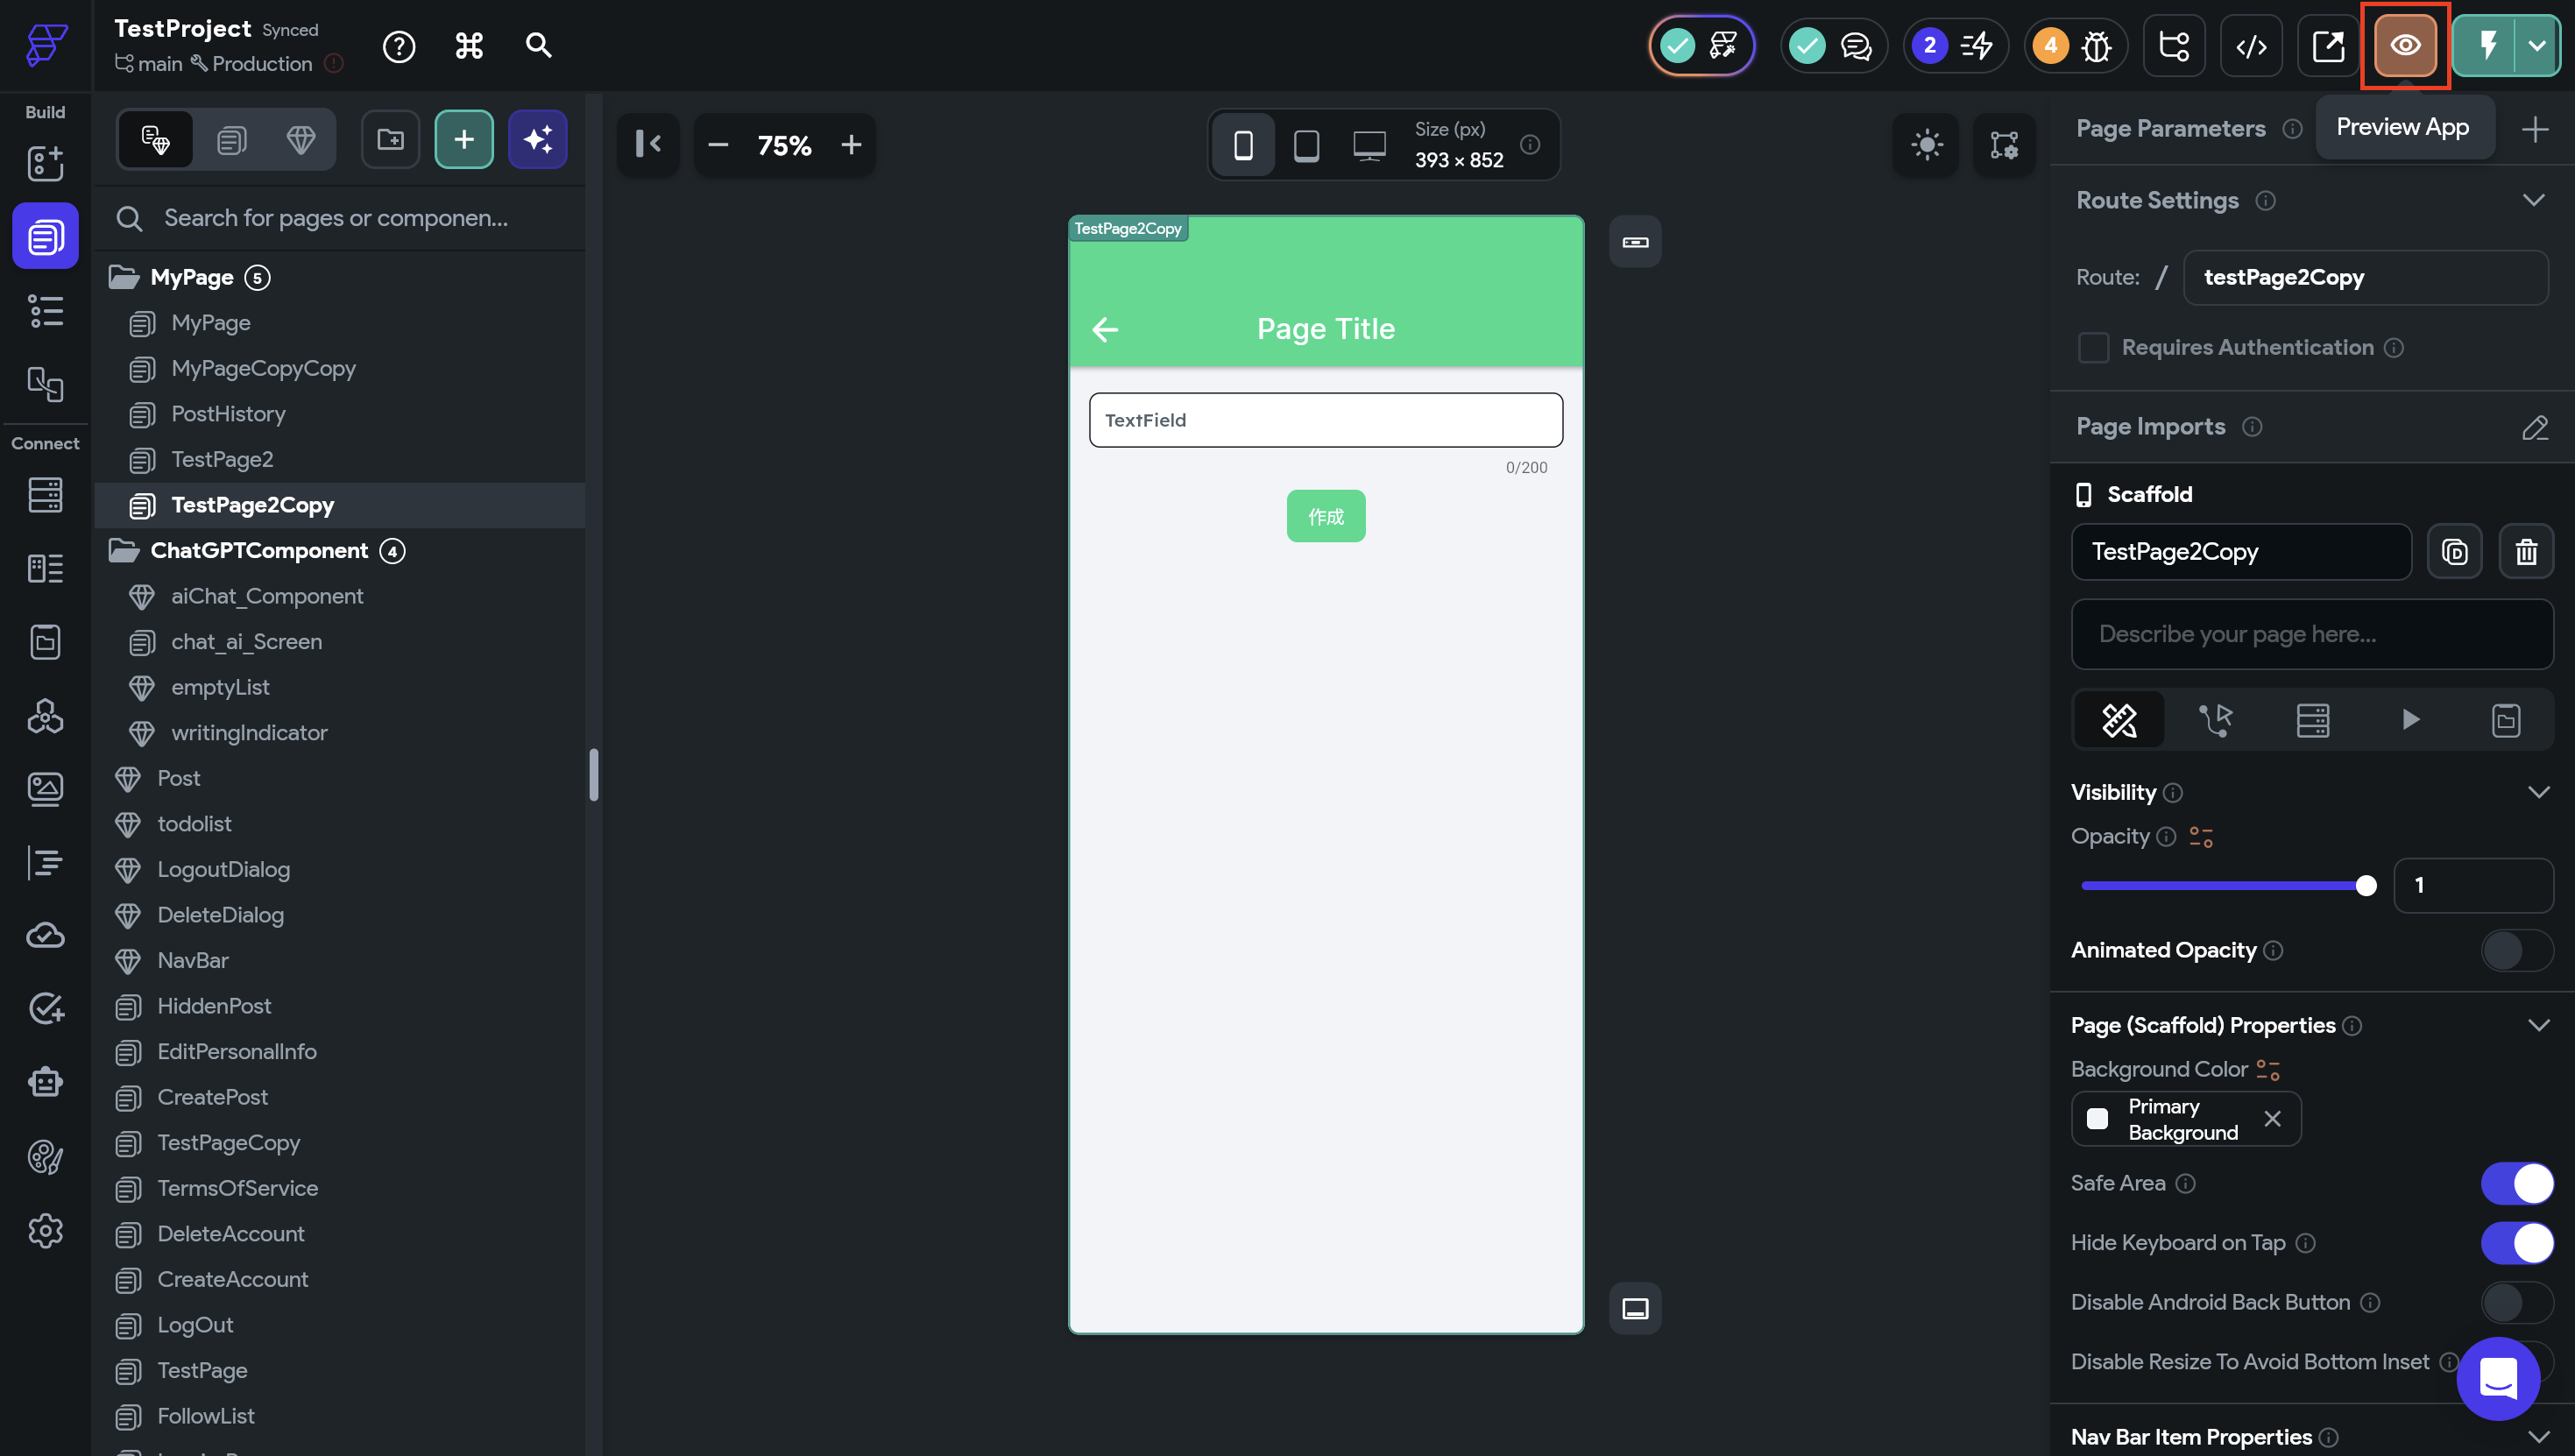Viewport: 2575px width, 1456px height.
Task: Click the Add Page plus icon
Action: point(464,139)
